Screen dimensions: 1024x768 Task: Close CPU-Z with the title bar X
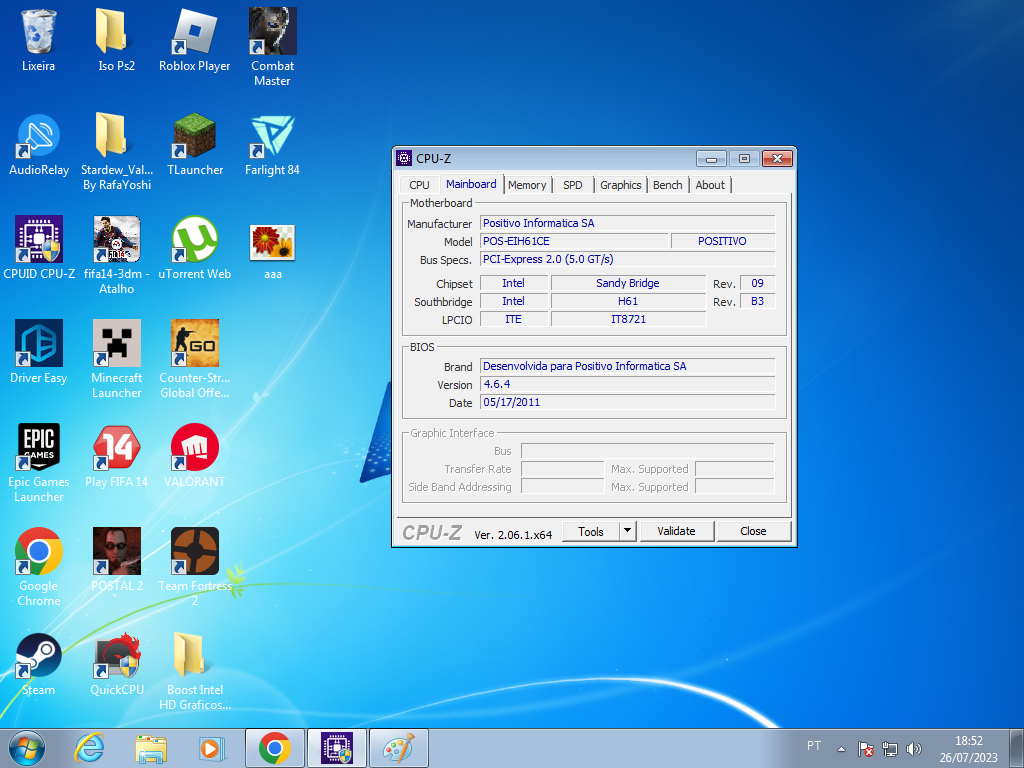[x=777, y=159]
